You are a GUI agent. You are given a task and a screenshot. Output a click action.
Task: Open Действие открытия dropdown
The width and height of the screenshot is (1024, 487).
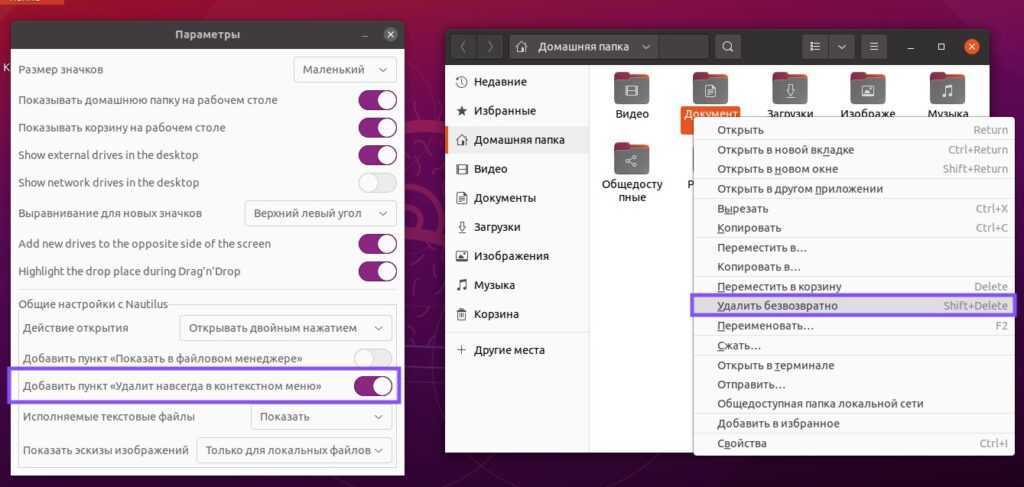286,328
